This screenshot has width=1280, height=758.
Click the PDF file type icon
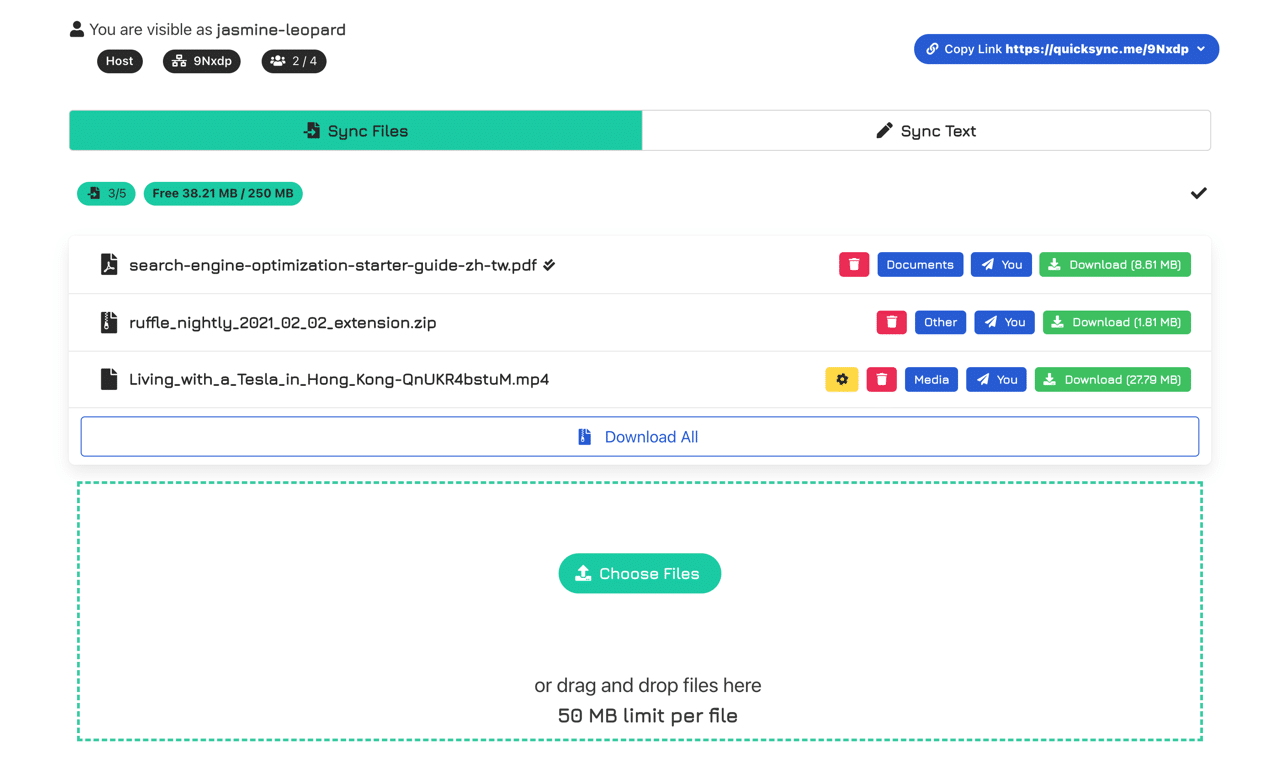pyautogui.click(x=107, y=264)
